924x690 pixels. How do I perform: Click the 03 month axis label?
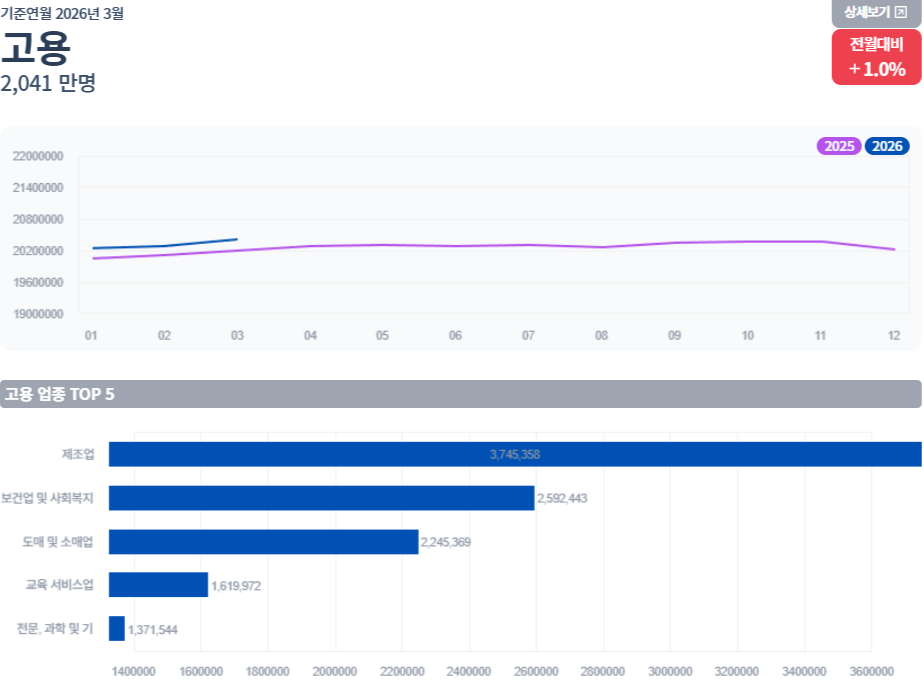[x=237, y=335]
